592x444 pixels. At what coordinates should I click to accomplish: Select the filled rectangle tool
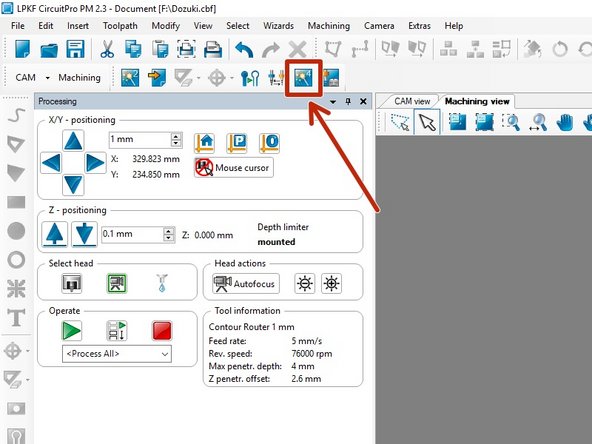16,202
